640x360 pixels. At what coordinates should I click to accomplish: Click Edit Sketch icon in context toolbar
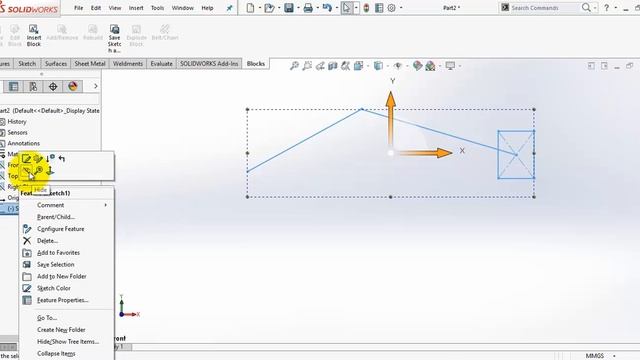coord(27,159)
